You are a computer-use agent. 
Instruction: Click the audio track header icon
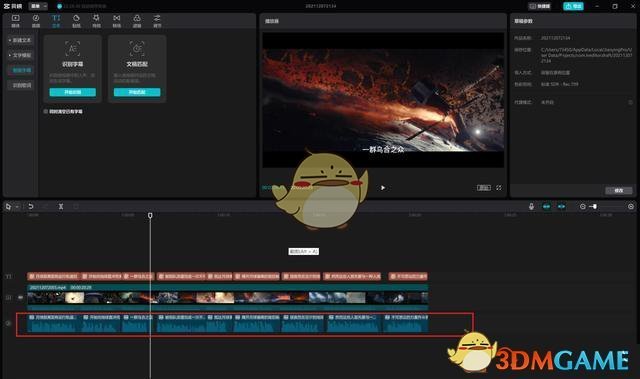[x=8, y=323]
